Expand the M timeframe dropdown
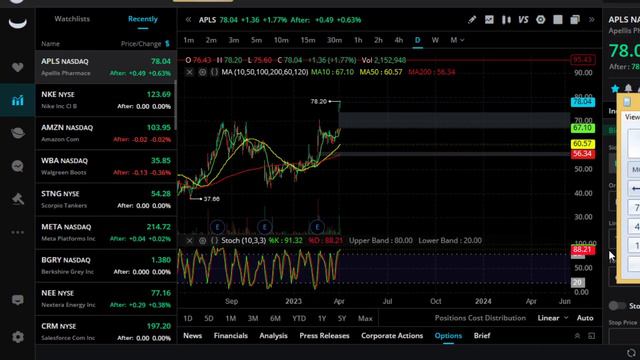This screenshot has height=360, width=640. click(x=457, y=40)
